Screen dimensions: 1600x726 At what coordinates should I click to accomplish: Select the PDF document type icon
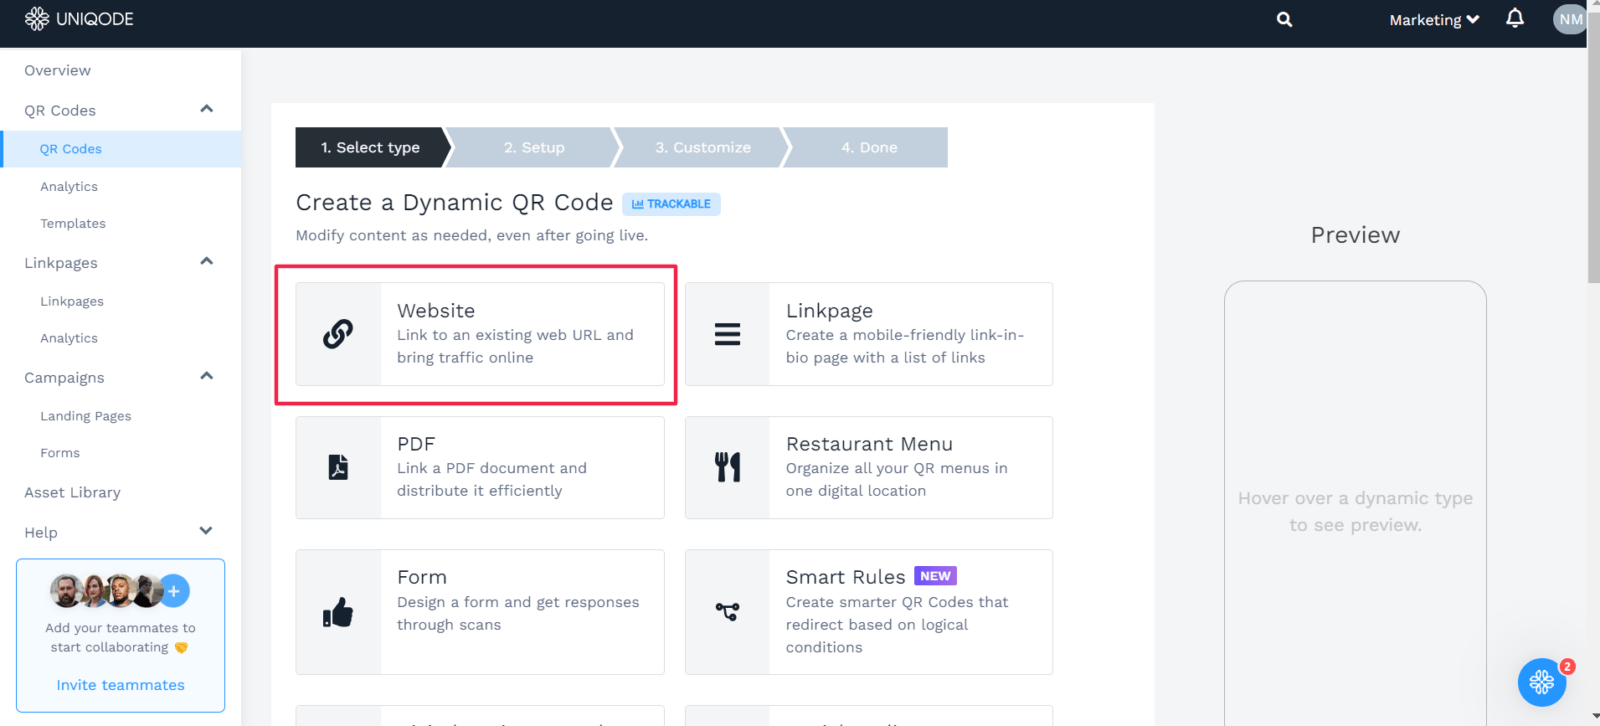338,467
